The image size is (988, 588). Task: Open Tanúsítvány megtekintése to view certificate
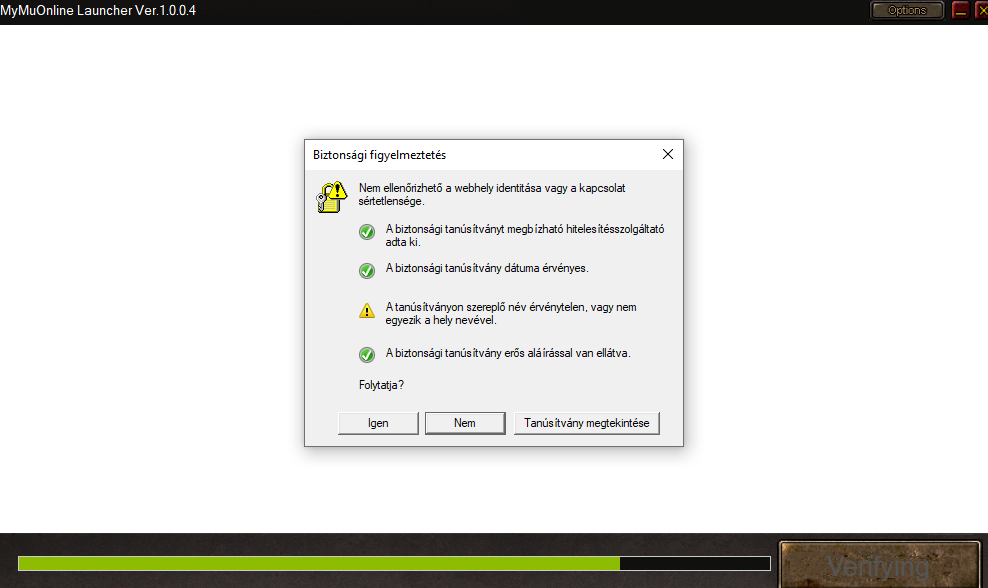[587, 423]
